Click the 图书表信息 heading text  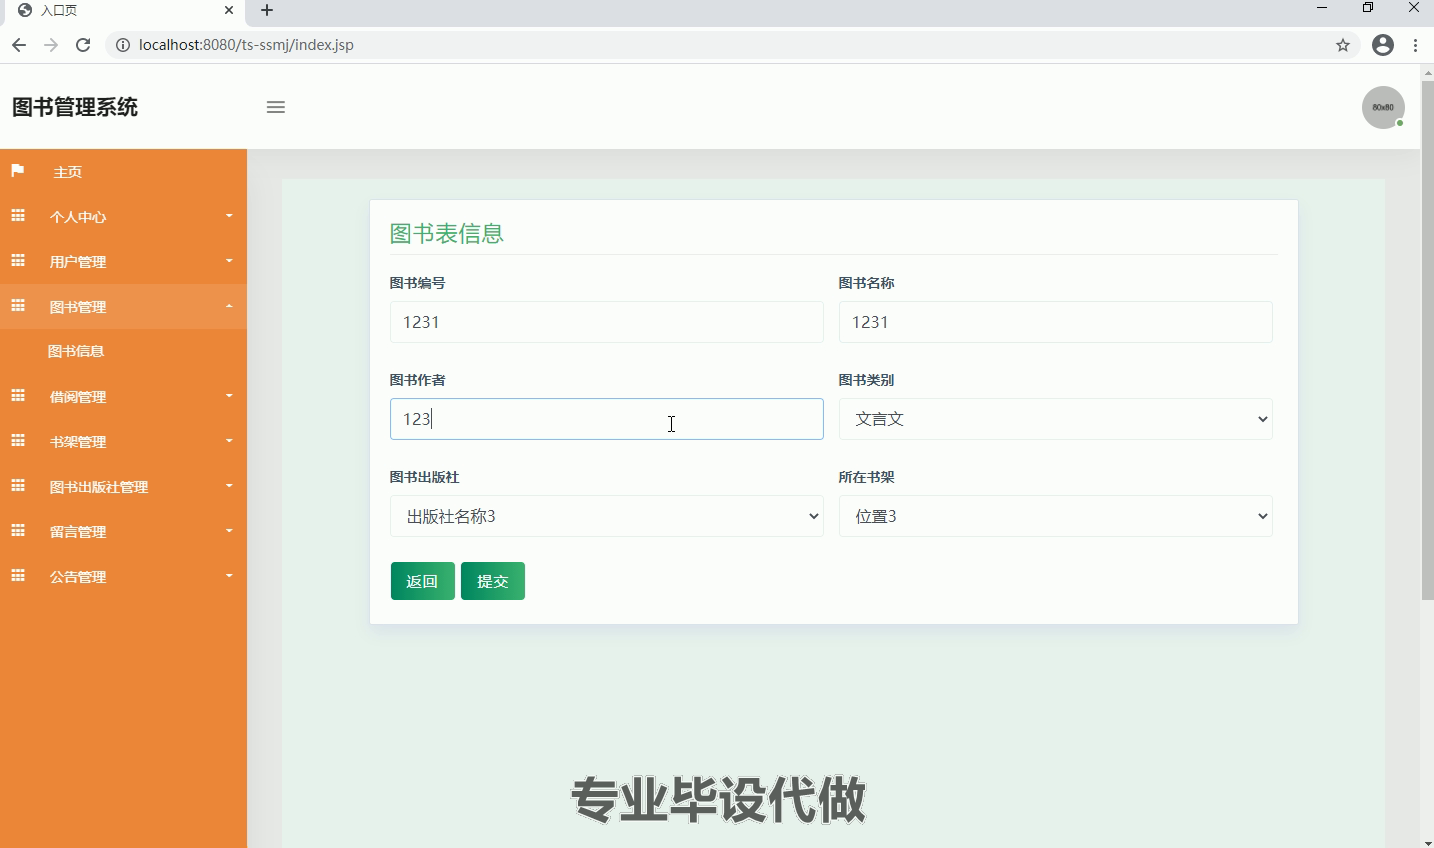(x=446, y=234)
